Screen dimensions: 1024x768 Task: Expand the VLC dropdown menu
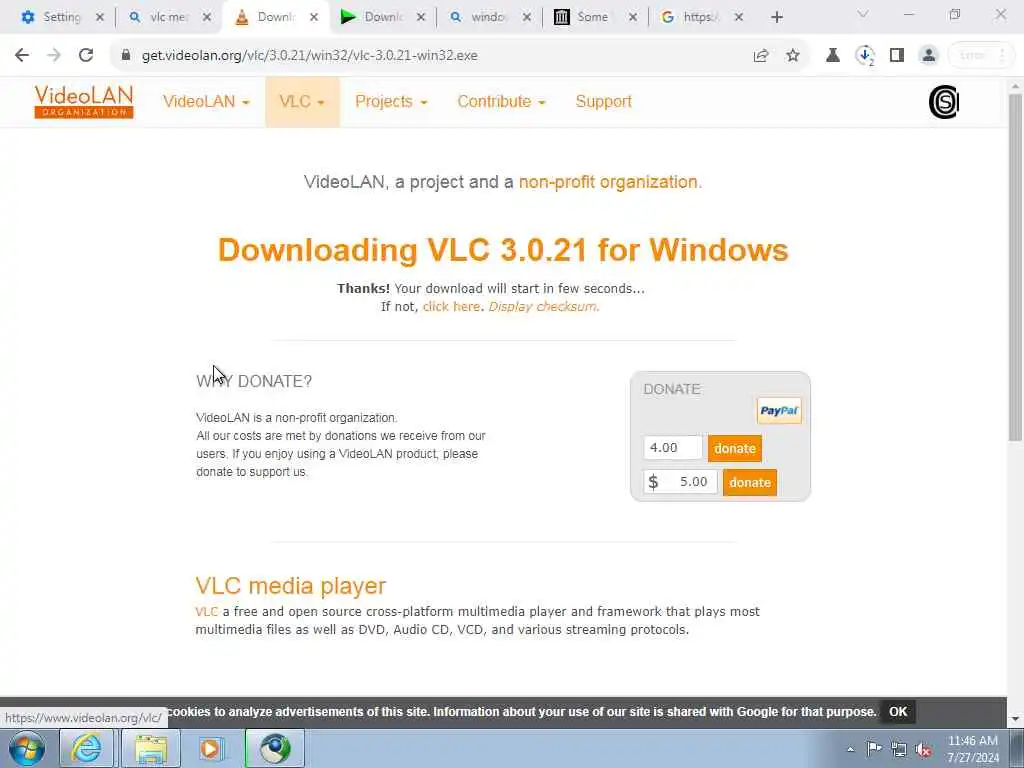click(x=302, y=102)
